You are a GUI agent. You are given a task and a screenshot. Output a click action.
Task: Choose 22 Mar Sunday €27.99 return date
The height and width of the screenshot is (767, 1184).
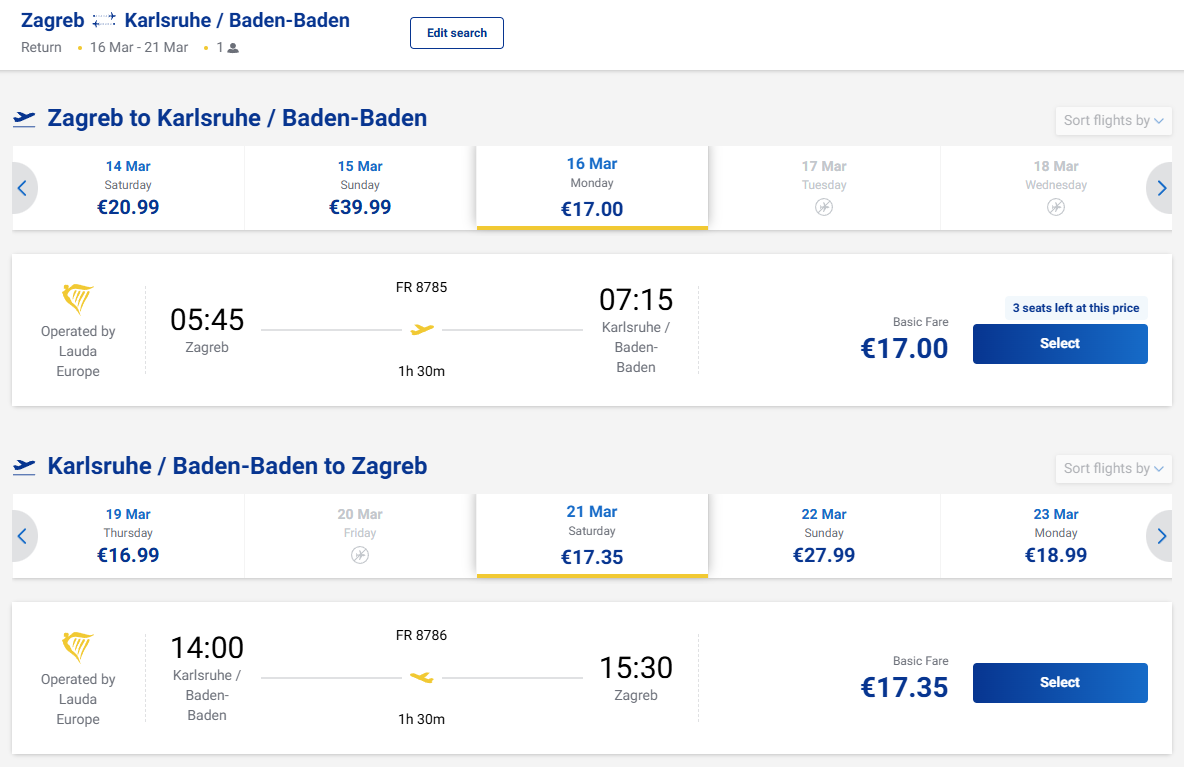[824, 536]
